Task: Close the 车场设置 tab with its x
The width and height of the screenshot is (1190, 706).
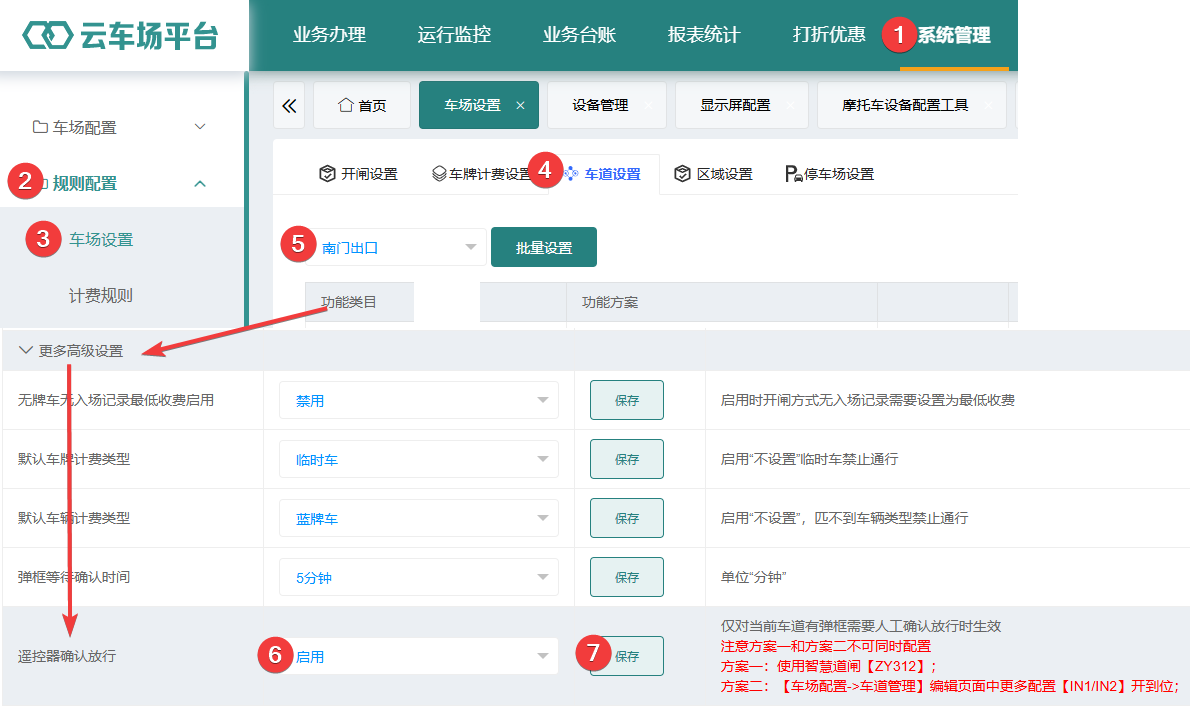Action: (520, 106)
